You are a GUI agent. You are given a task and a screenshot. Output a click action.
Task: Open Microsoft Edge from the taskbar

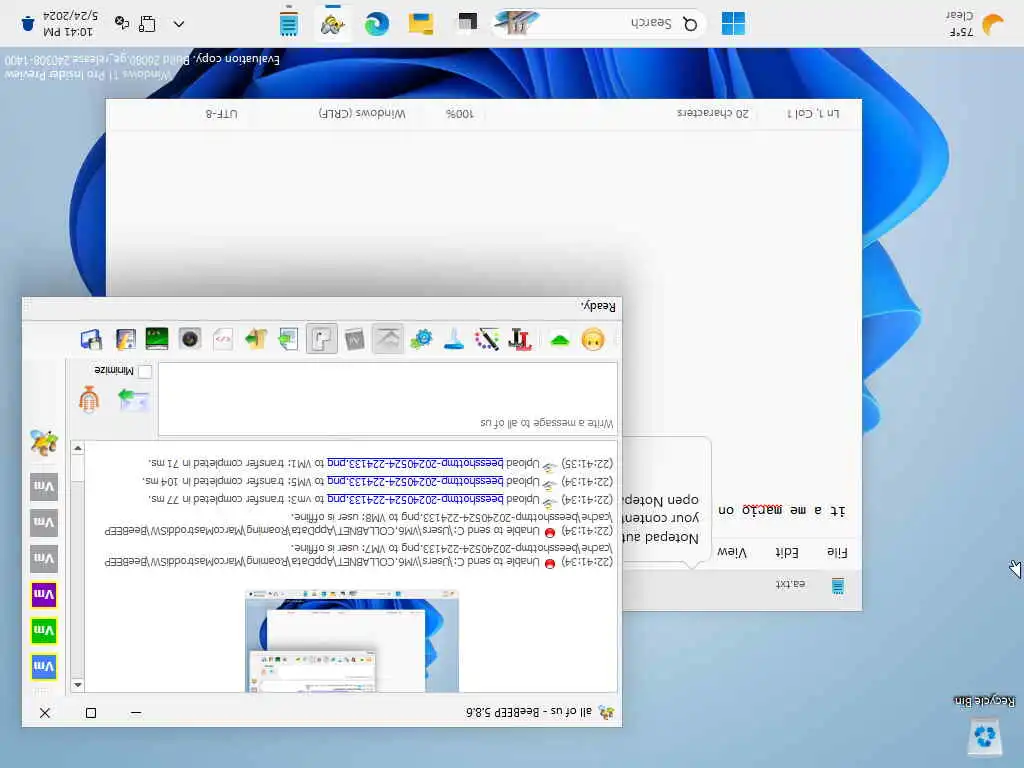tap(377, 24)
